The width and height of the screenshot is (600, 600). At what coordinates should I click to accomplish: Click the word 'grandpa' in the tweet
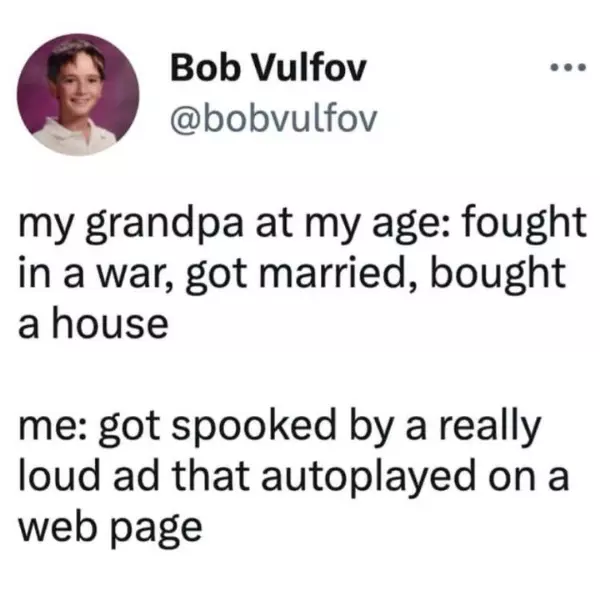point(164,225)
